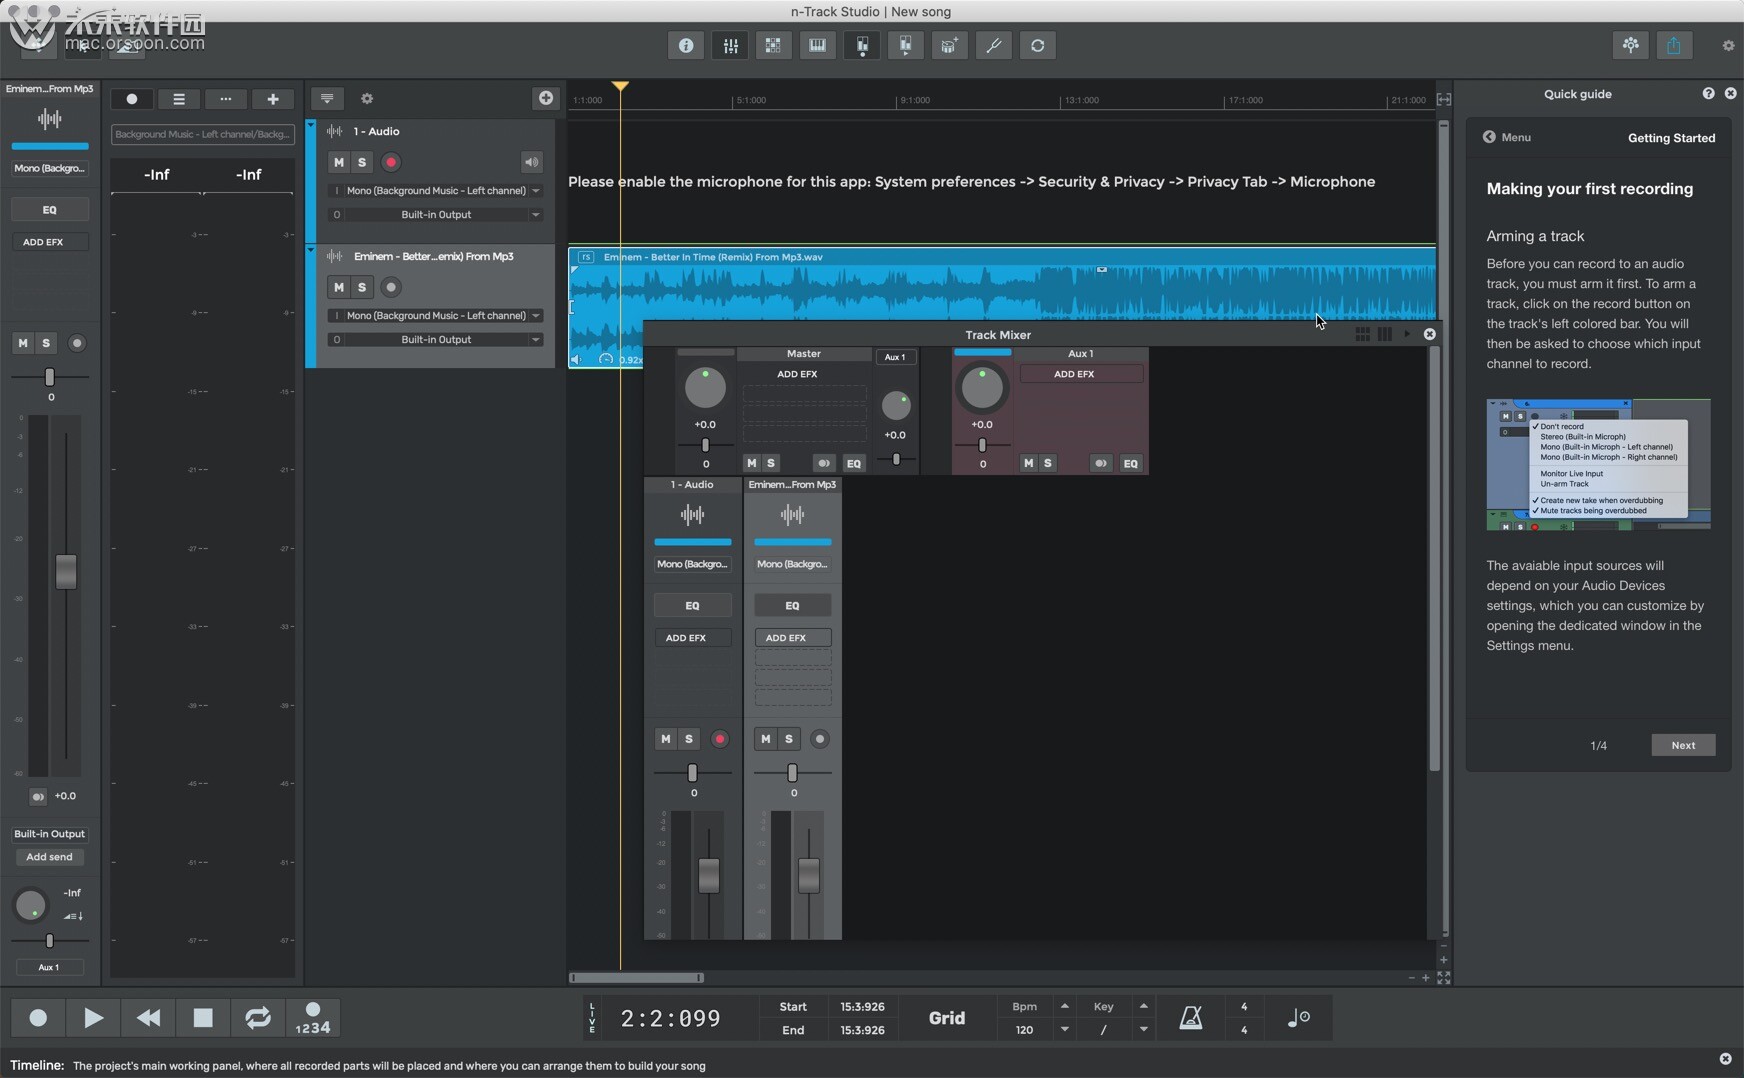
Task: Mute the Eminem track in track list
Action: click(339, 287)
